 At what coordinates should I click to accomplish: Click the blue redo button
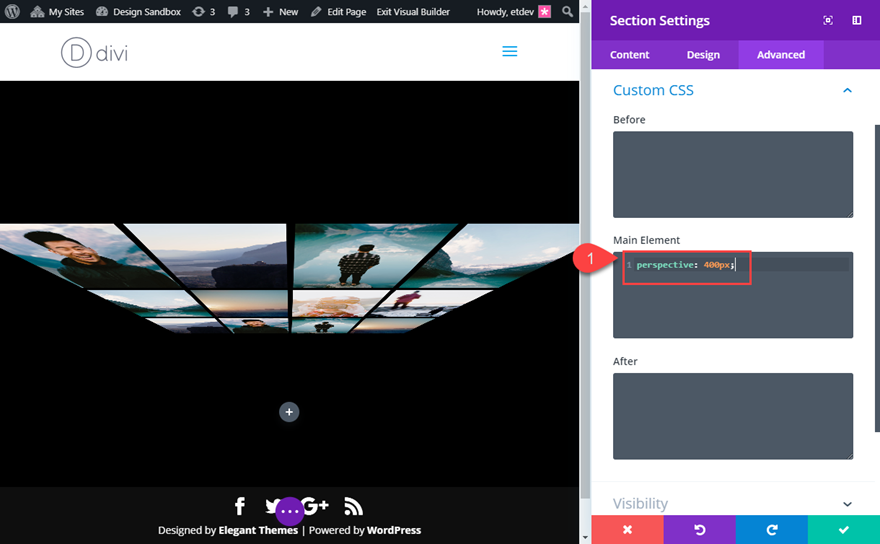pyautogui.click(x=772, y=529)
